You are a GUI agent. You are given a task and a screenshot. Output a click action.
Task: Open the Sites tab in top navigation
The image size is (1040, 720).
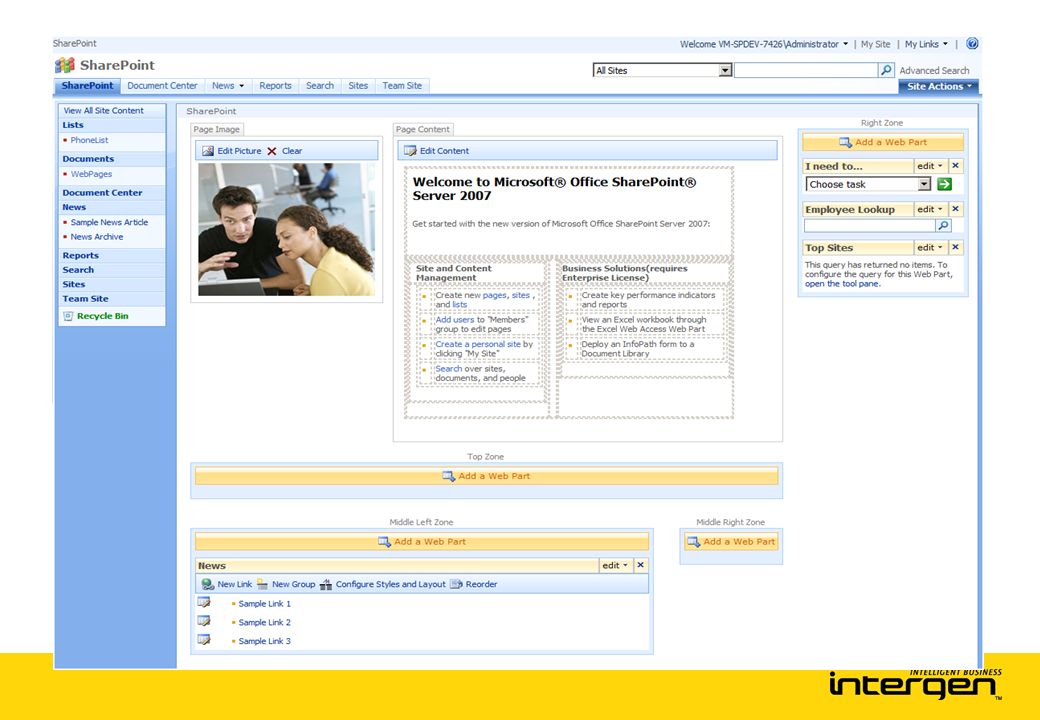point(358,86)
